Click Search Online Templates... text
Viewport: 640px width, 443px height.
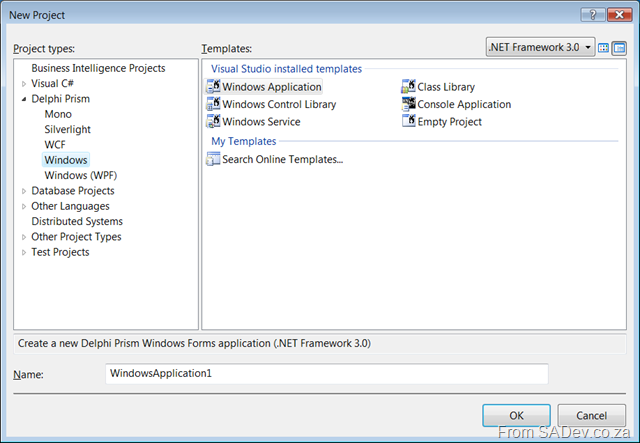[282, 159]
